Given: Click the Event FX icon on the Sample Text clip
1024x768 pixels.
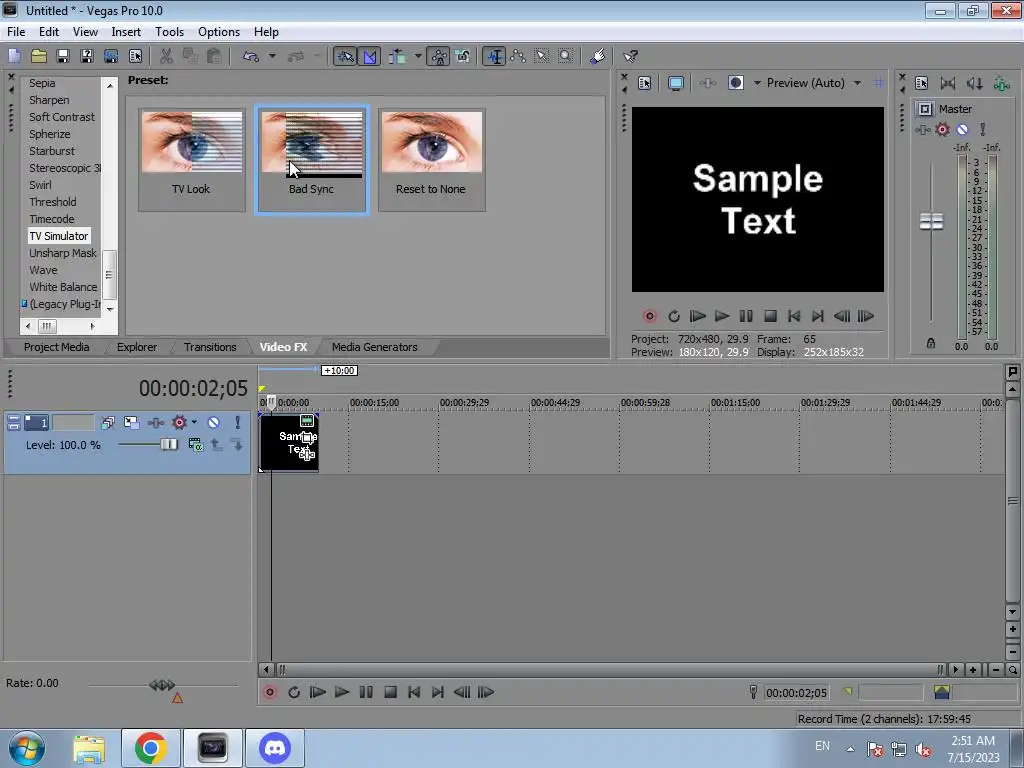Looking at the screenshot, I should 307,453.
